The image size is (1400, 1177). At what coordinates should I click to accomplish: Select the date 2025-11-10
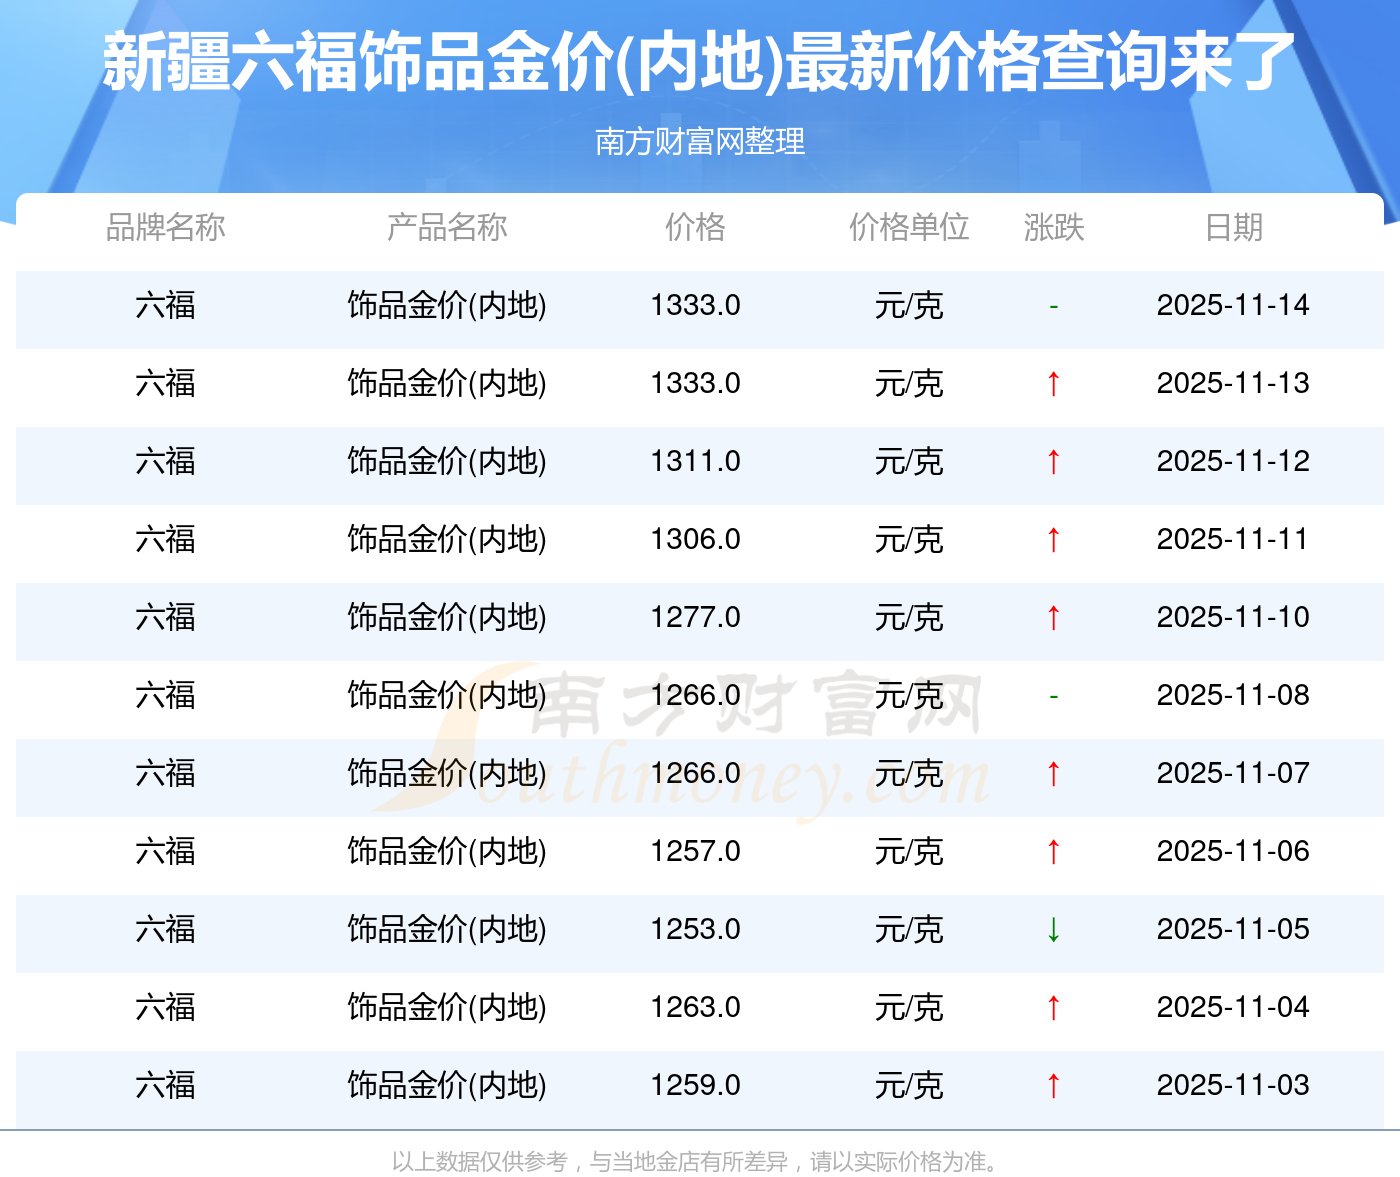tap(1233, 617)
